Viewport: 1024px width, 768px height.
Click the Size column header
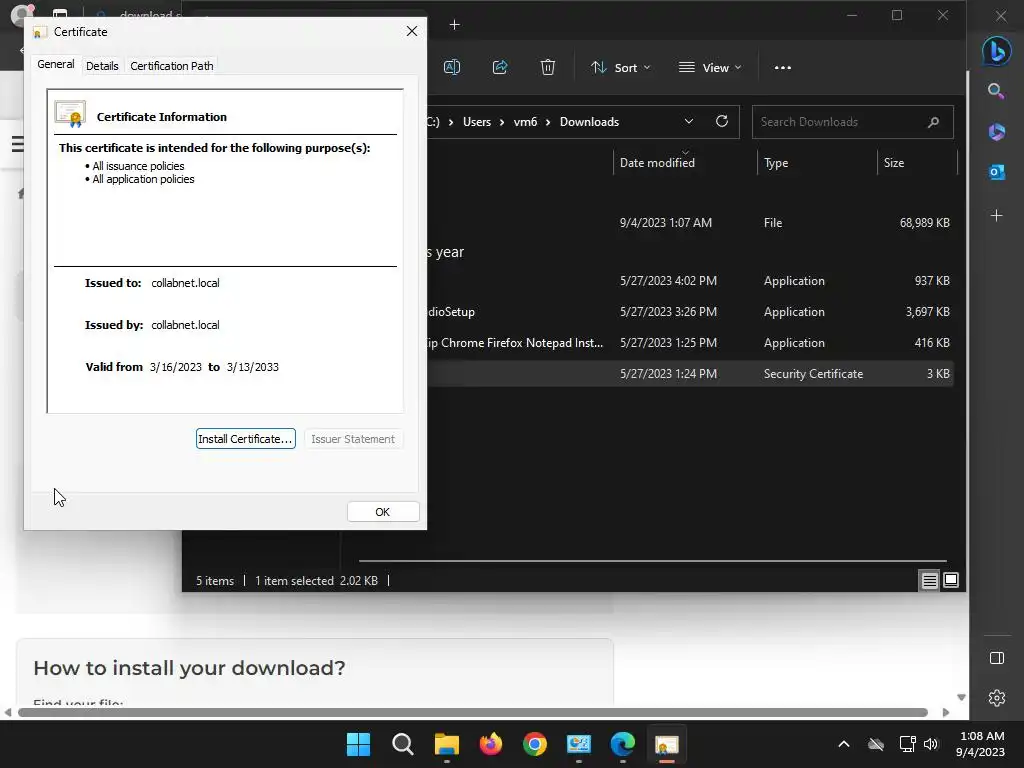pos(894,163)
